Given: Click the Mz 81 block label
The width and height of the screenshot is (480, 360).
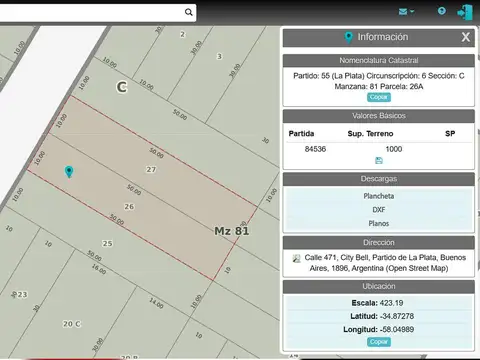Looking at the screenshot, I should click(x=232, y=231).
